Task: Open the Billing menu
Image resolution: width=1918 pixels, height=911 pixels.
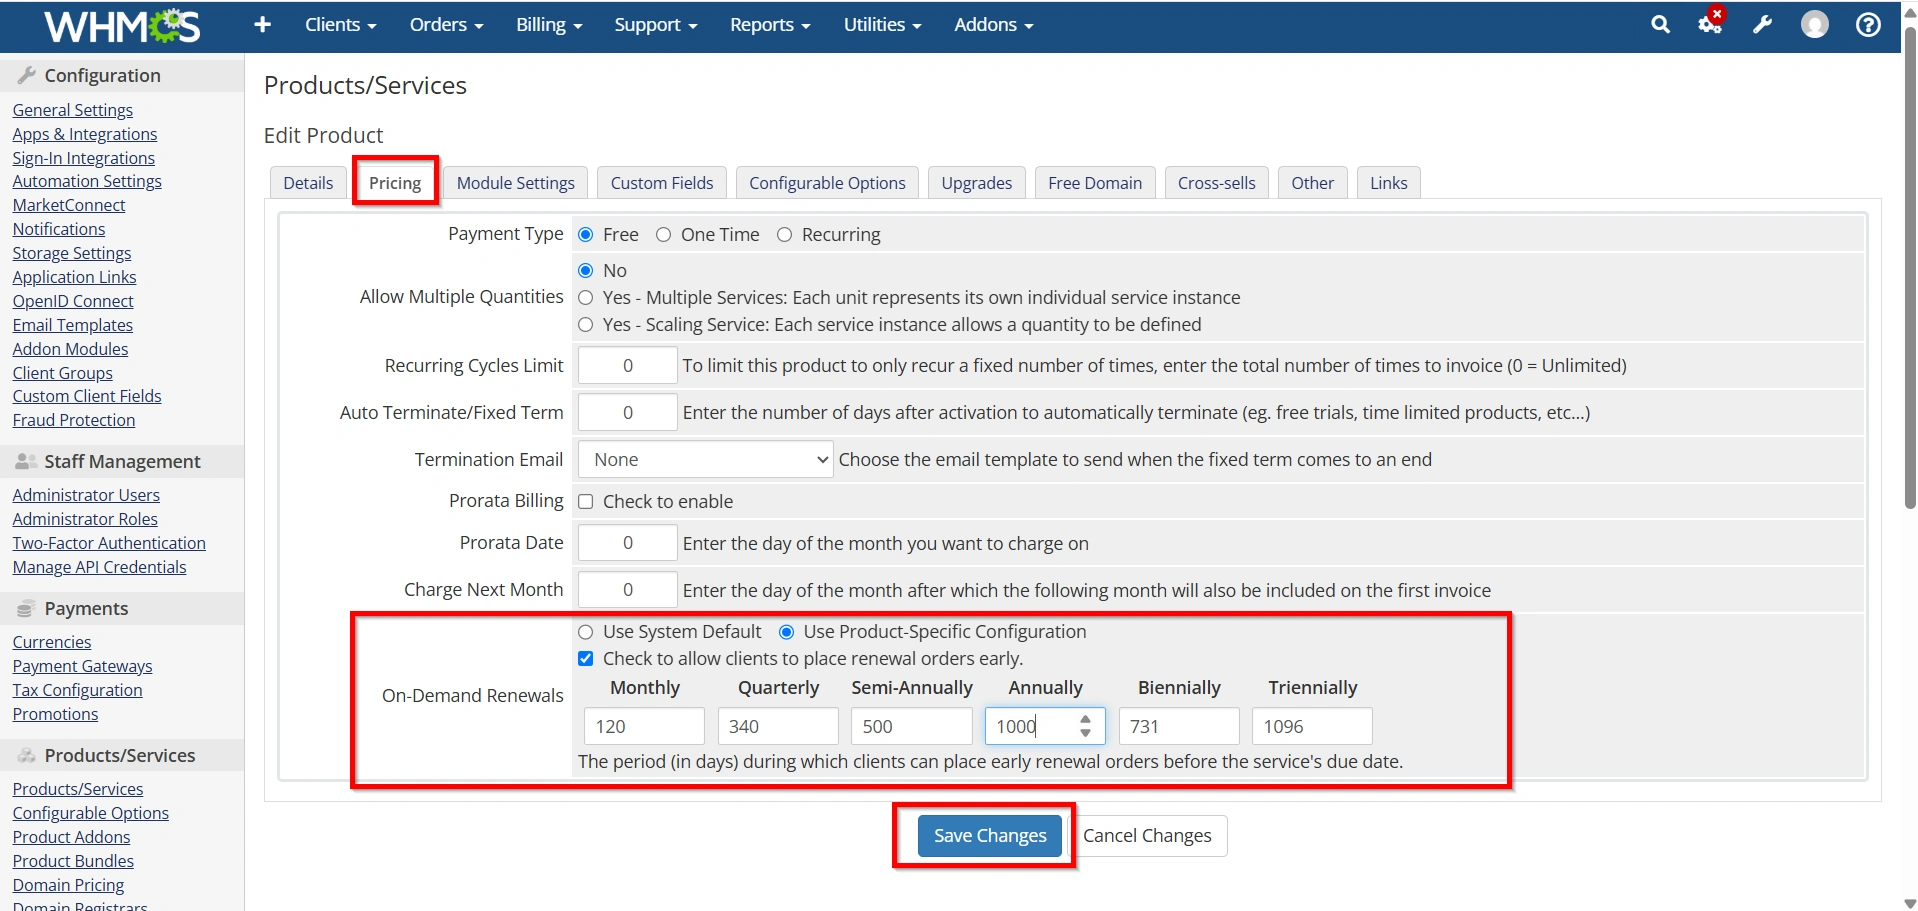Action: [549, 25]
